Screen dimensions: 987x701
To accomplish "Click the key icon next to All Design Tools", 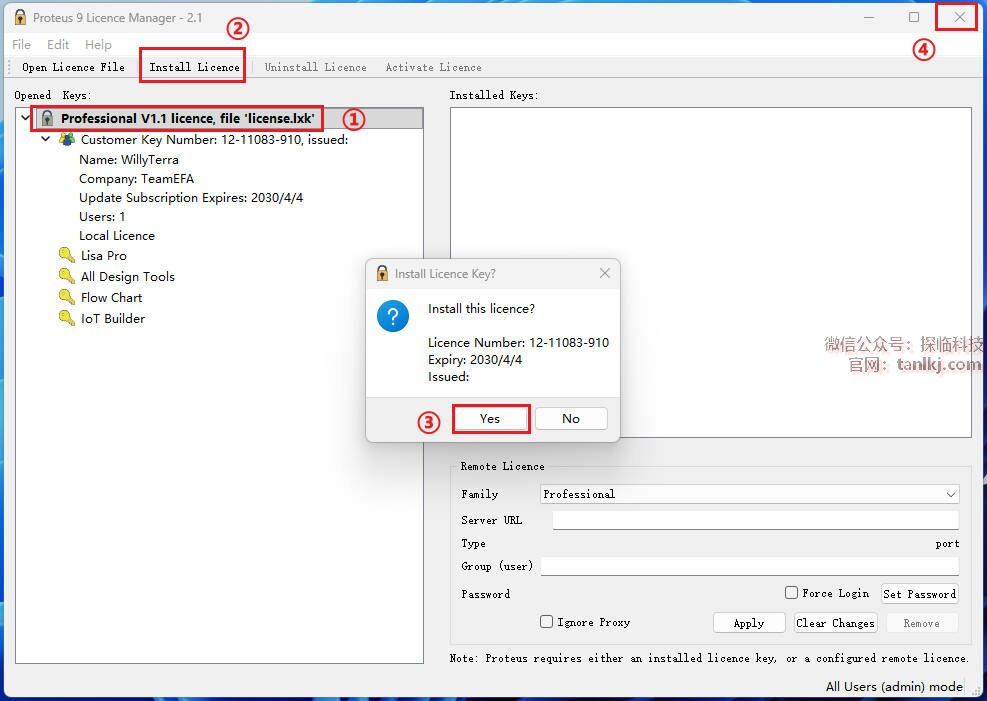I will tap(67, 276).
